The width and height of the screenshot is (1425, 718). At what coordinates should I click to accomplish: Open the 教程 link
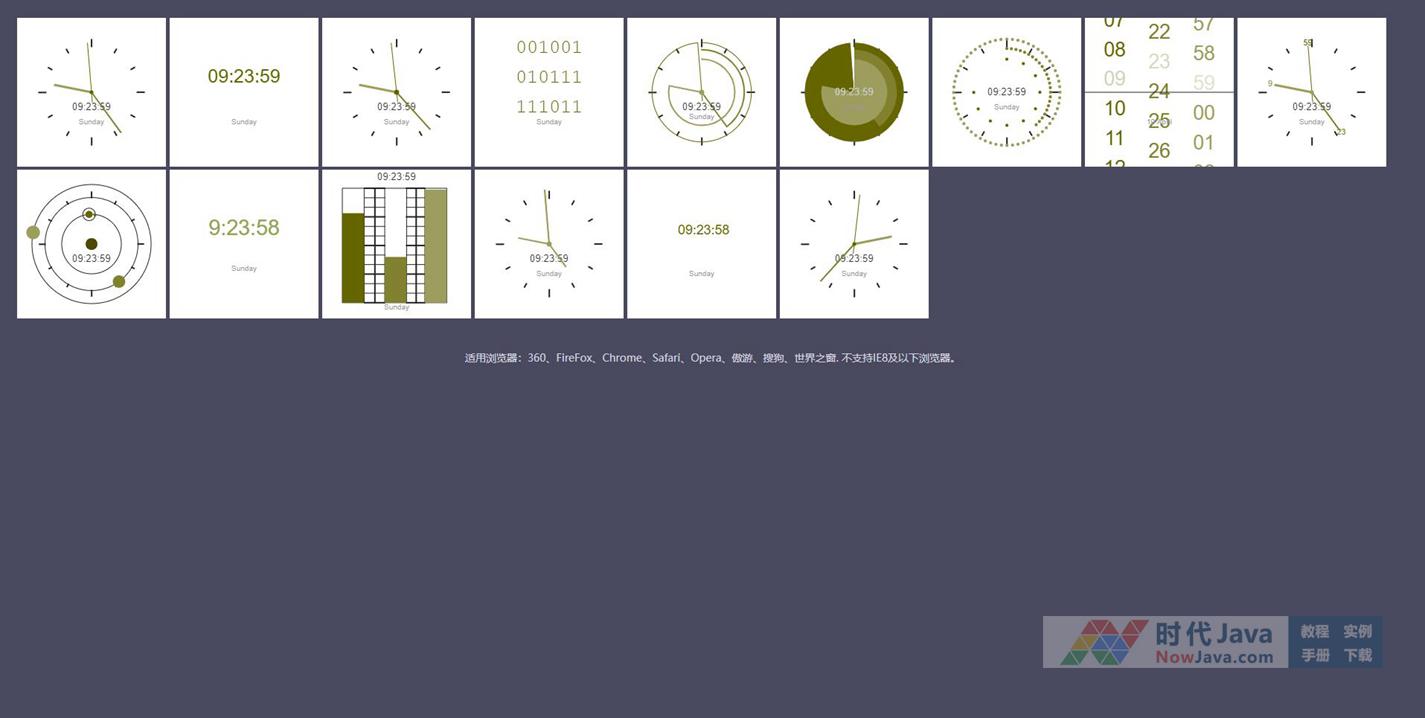click(x=1314, y=631)
